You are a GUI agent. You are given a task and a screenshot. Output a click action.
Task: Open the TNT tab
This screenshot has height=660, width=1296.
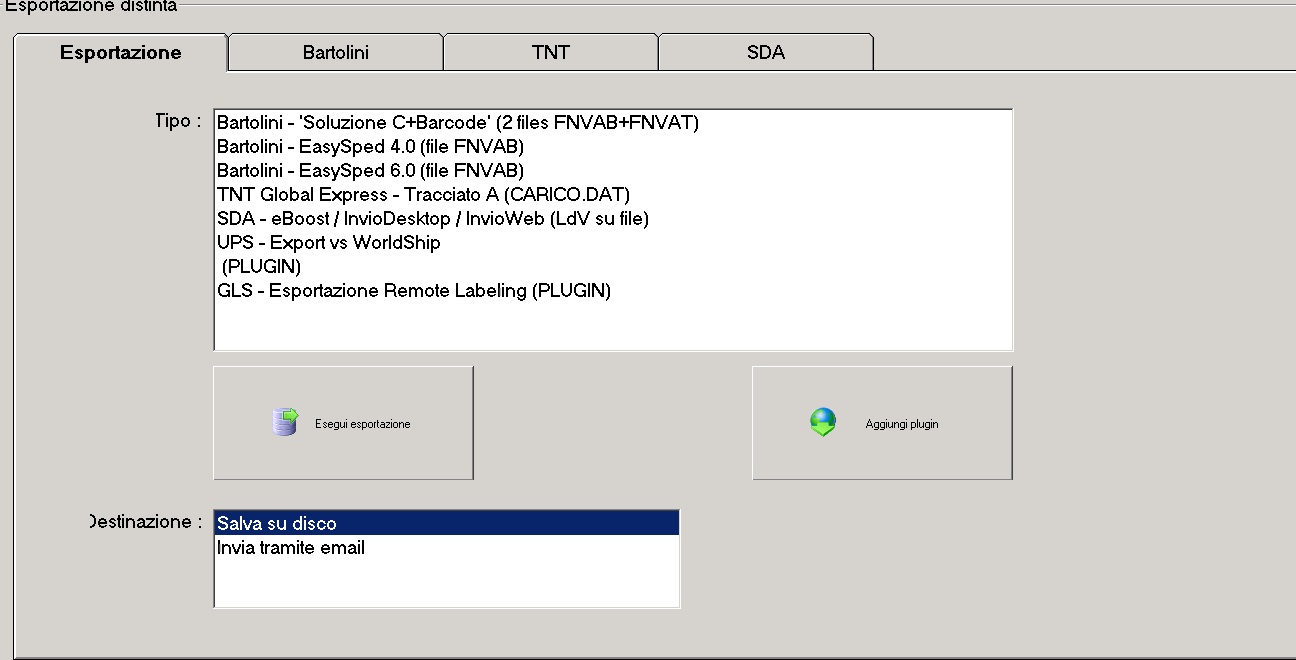pos(551,53)
